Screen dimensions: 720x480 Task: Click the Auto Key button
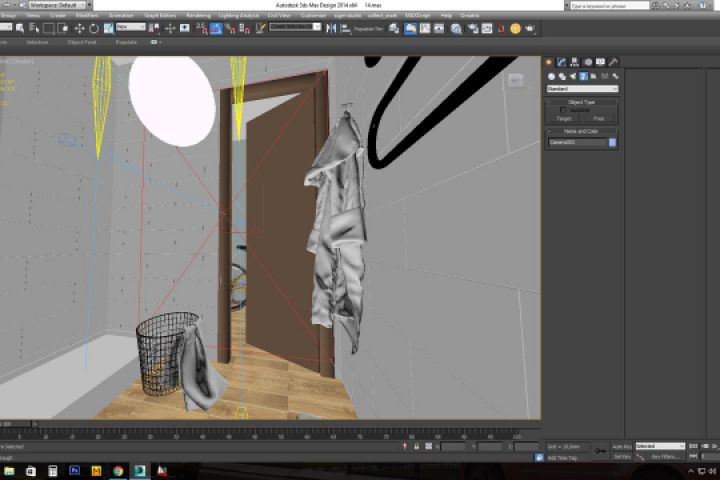click(622, 446)
